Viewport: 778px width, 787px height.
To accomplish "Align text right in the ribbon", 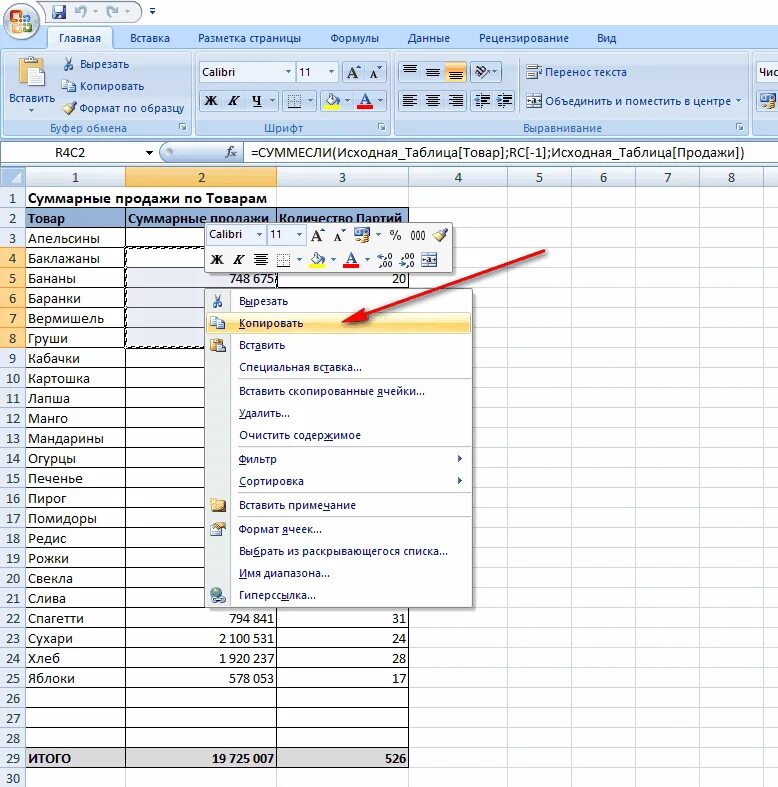I will pos(455,101).
